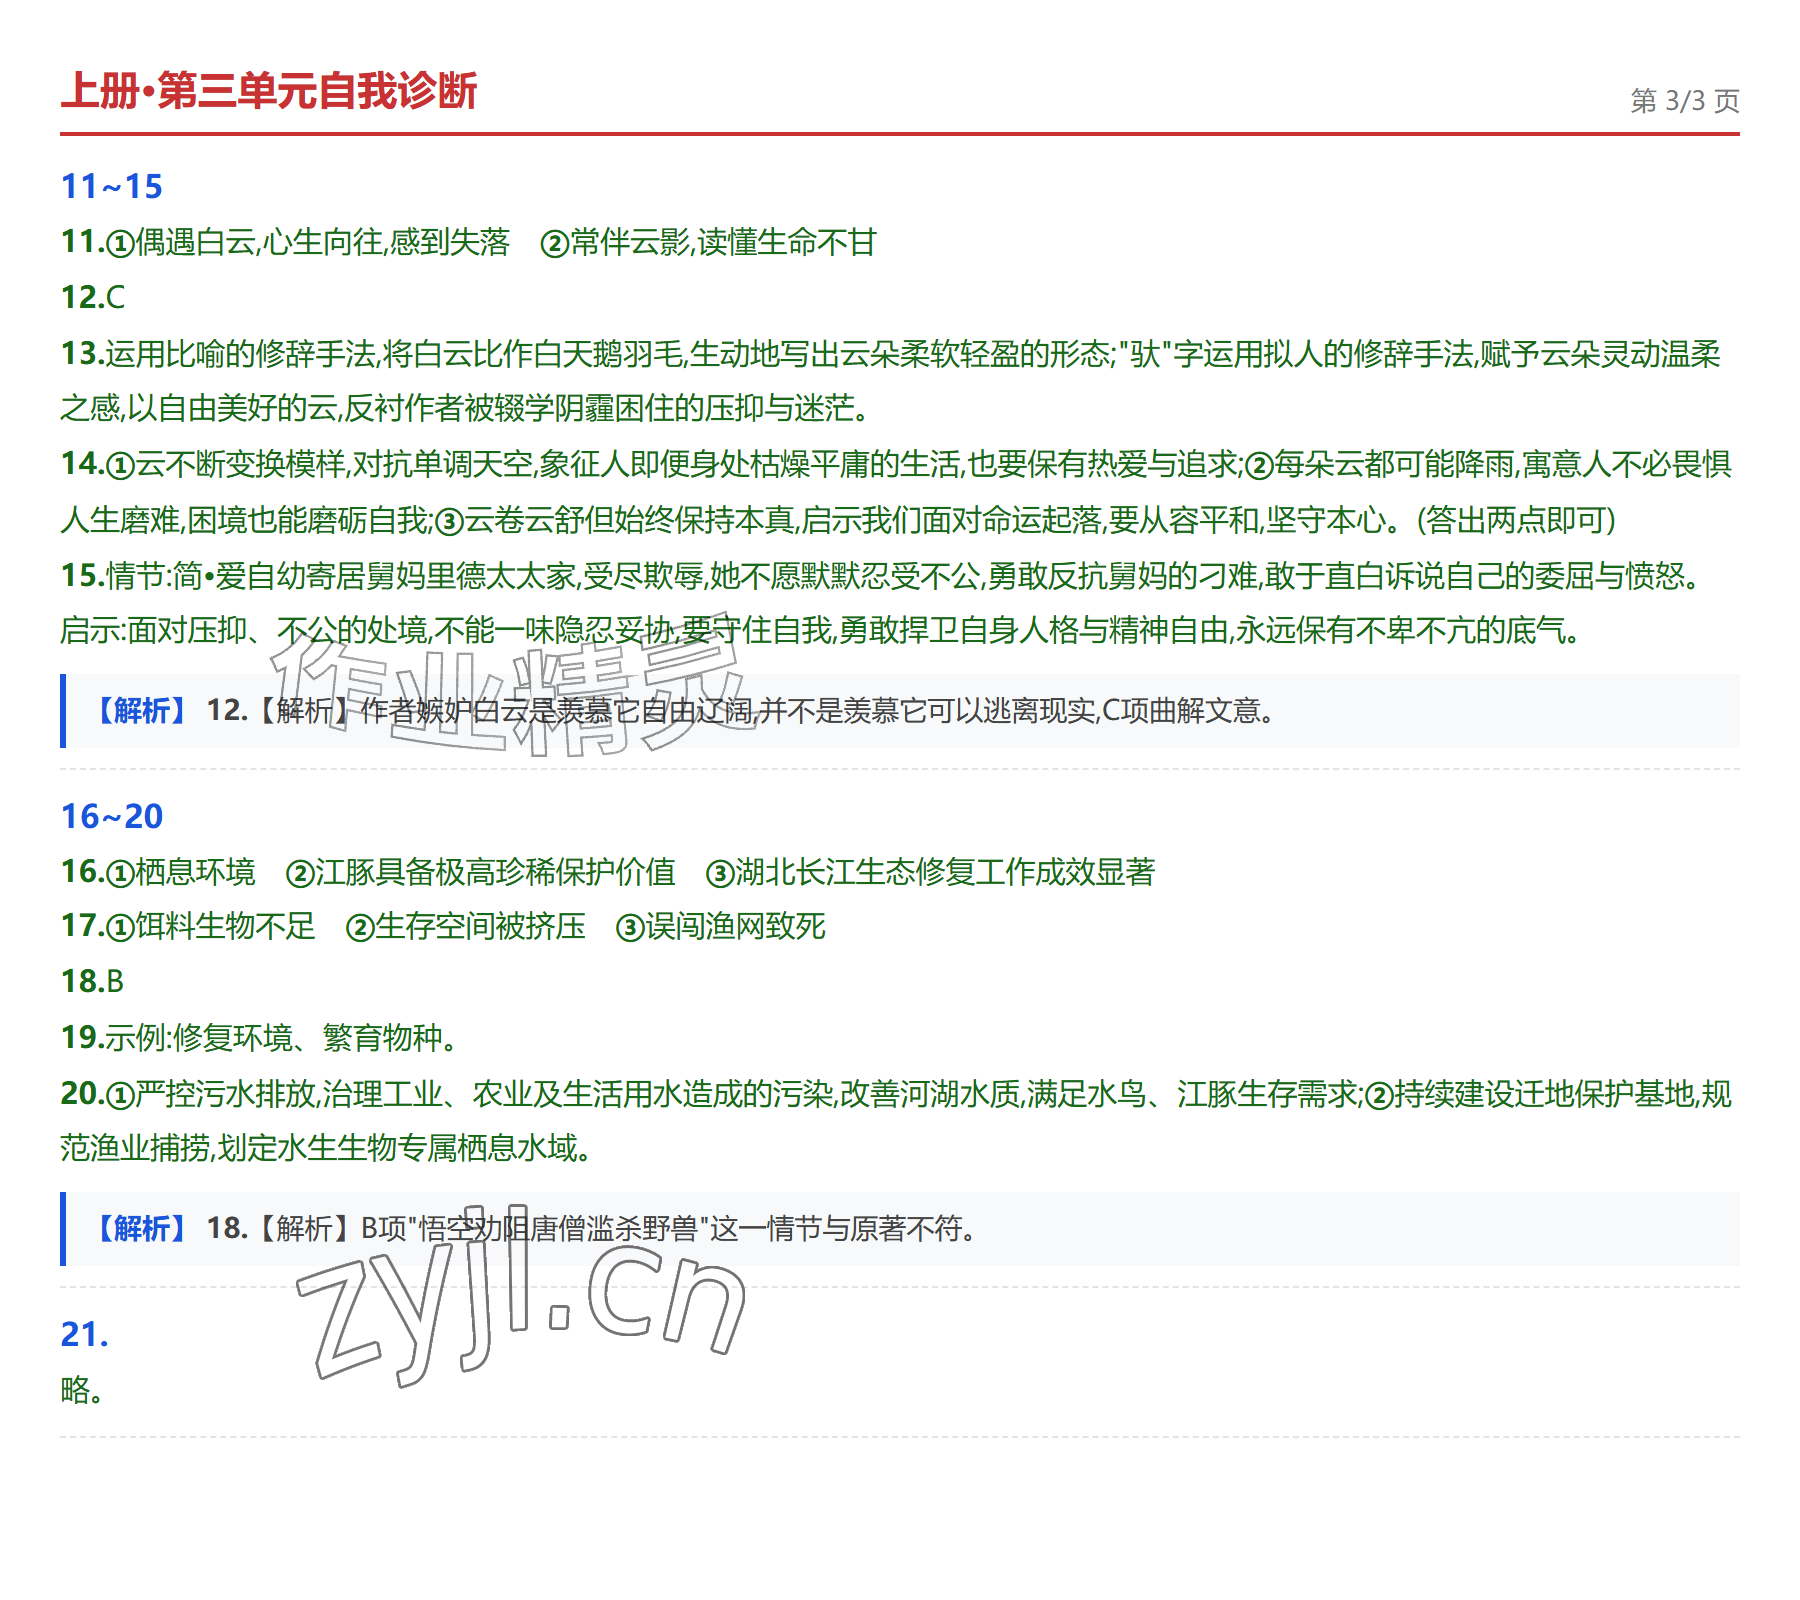Select the answer 18.B
This screenshot has width=1800, height=1600.
(x=92, y=981)
